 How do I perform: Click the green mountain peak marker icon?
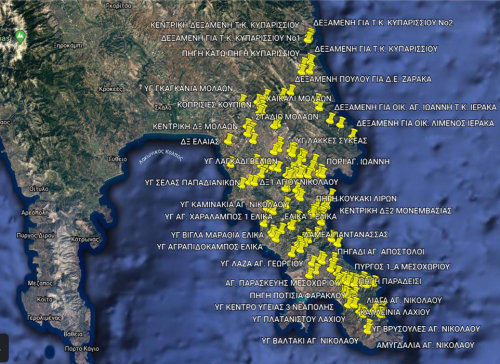pos(20,37)
